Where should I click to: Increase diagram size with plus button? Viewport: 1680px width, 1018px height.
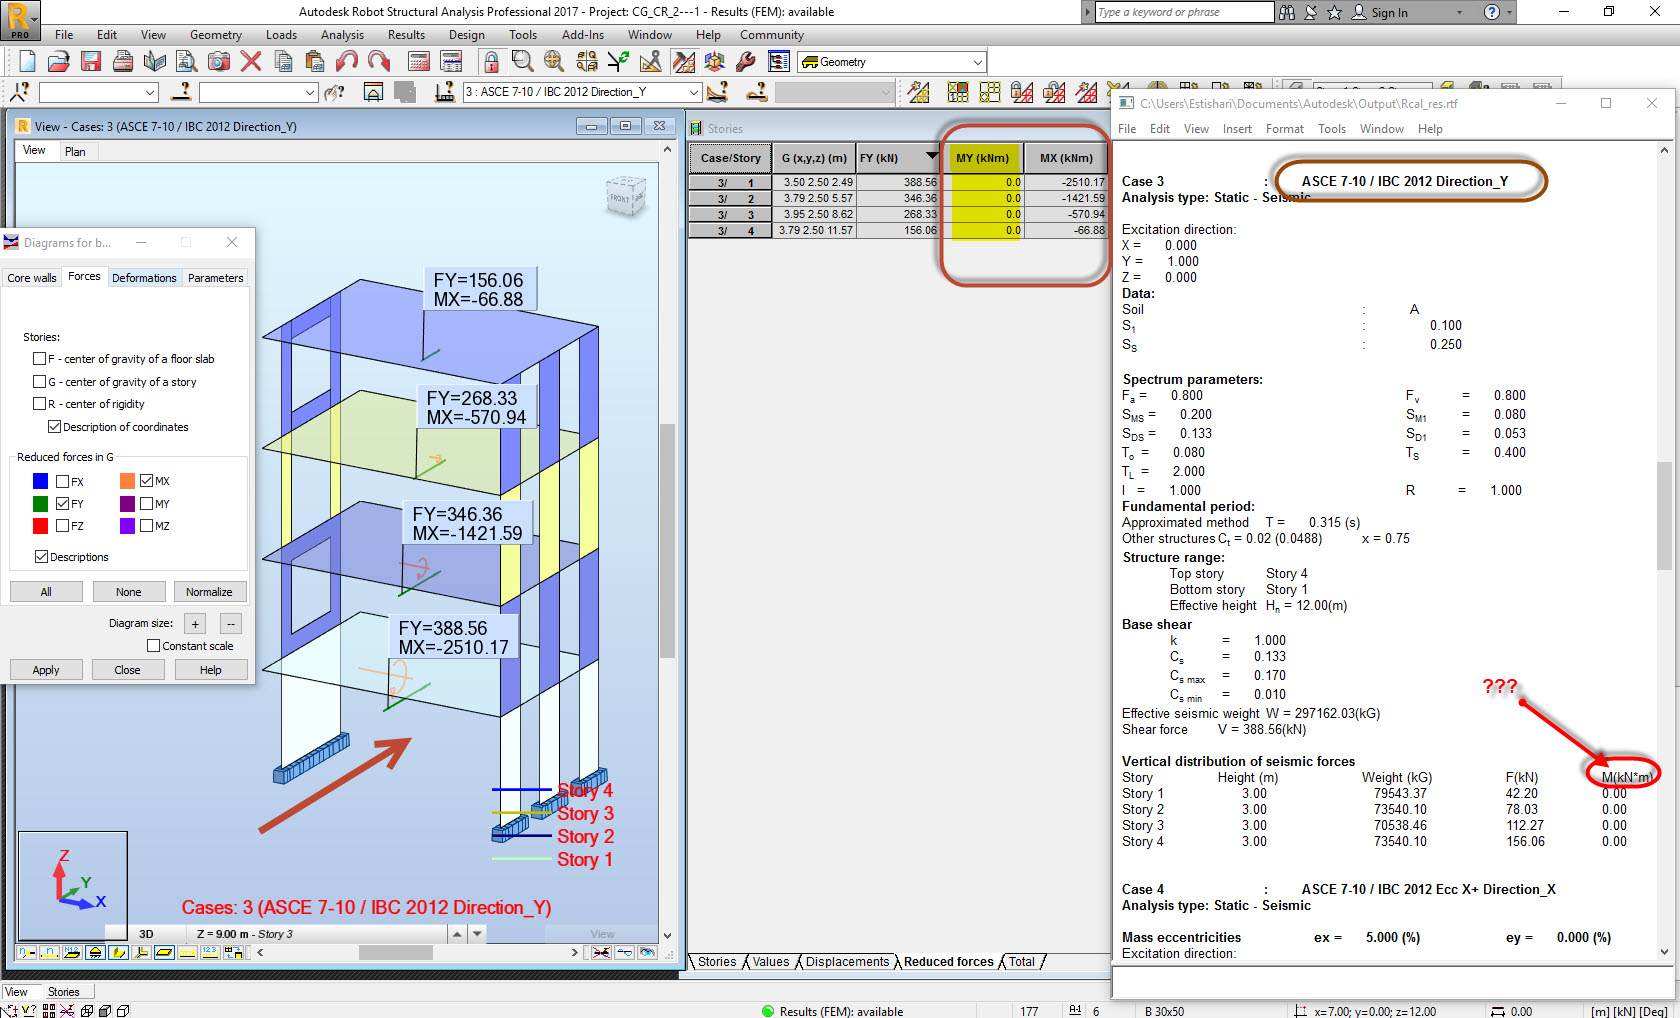point(195,623)
